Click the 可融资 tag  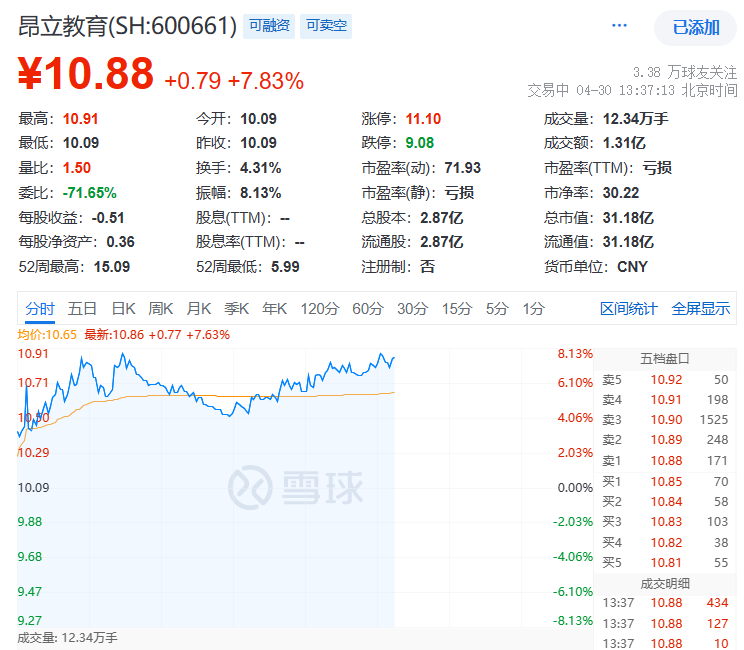[269, 26]
